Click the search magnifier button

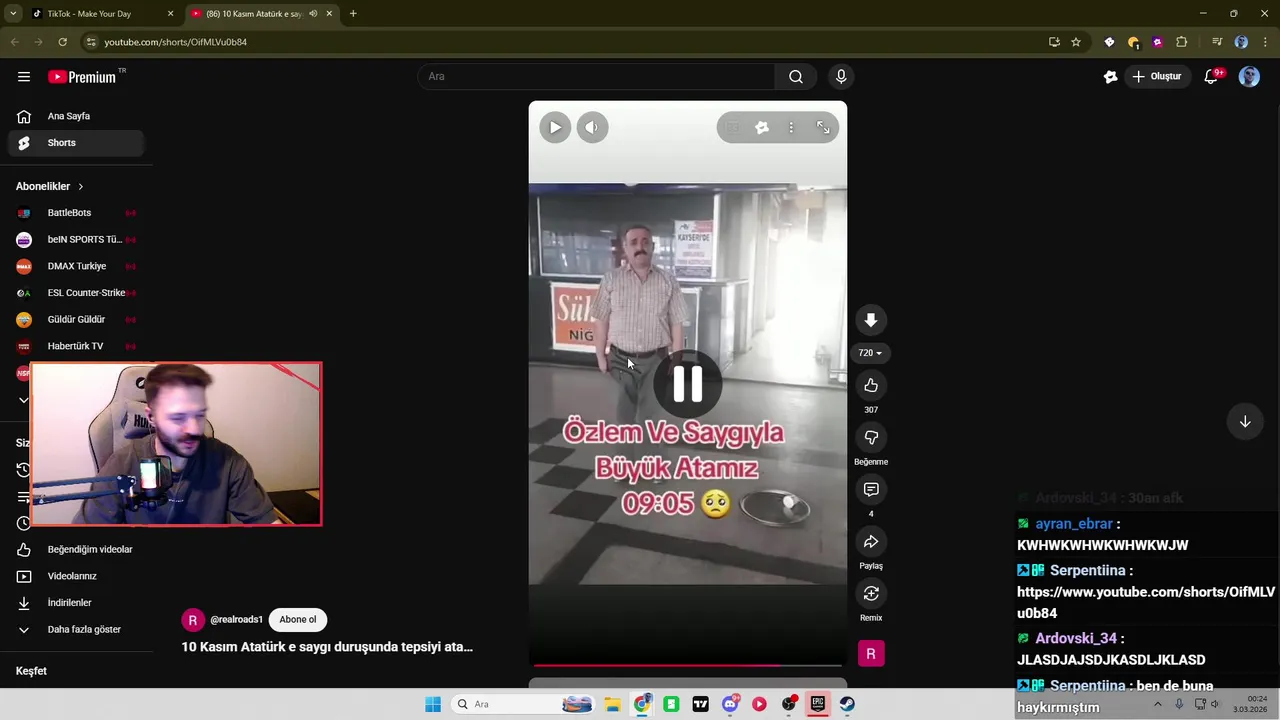pyautogui.click(x=795, y=77)
